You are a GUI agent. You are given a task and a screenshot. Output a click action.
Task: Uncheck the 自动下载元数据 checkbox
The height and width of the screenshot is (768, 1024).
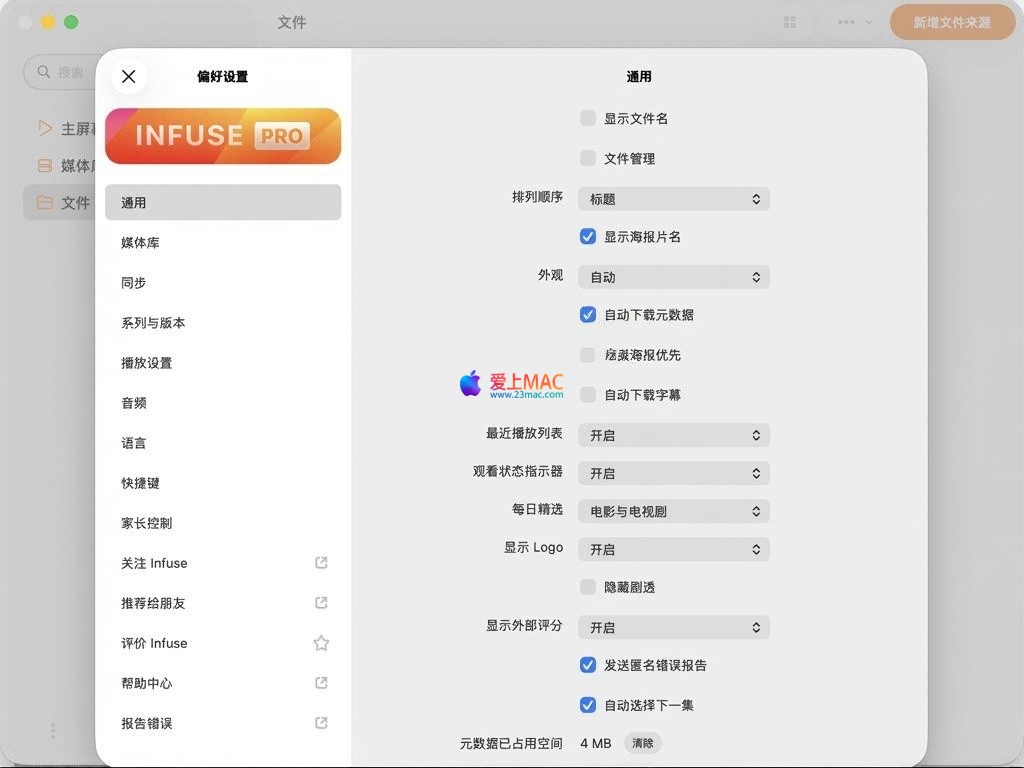(x=588, y=314)
